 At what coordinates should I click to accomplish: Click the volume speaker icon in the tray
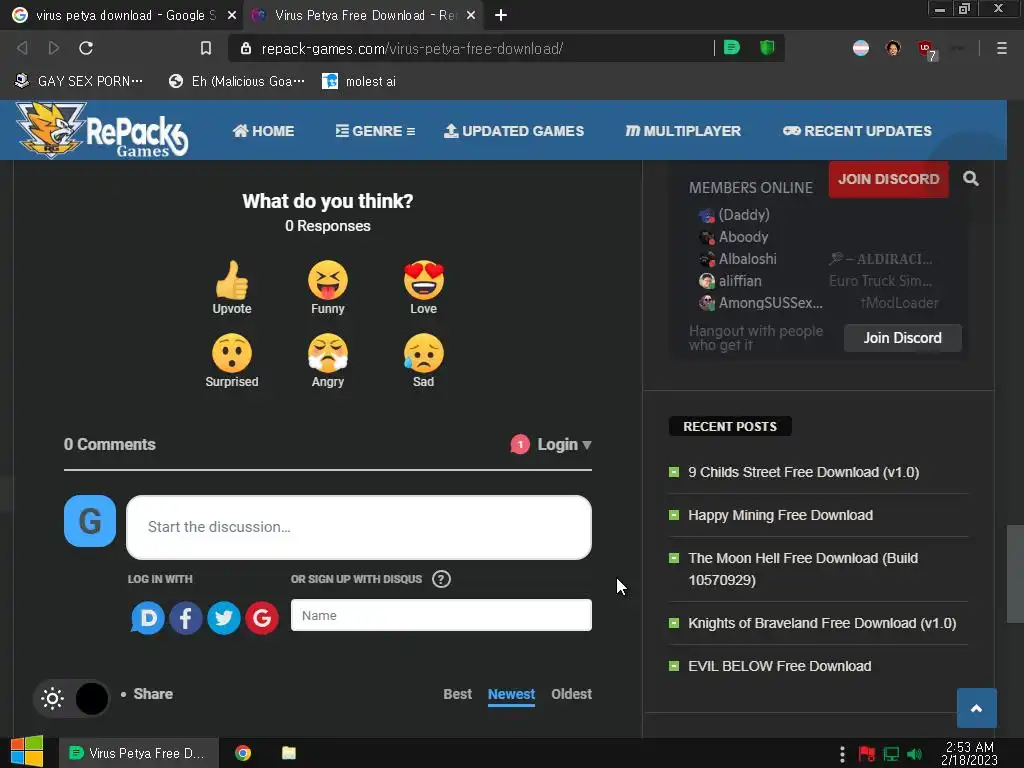914,754
